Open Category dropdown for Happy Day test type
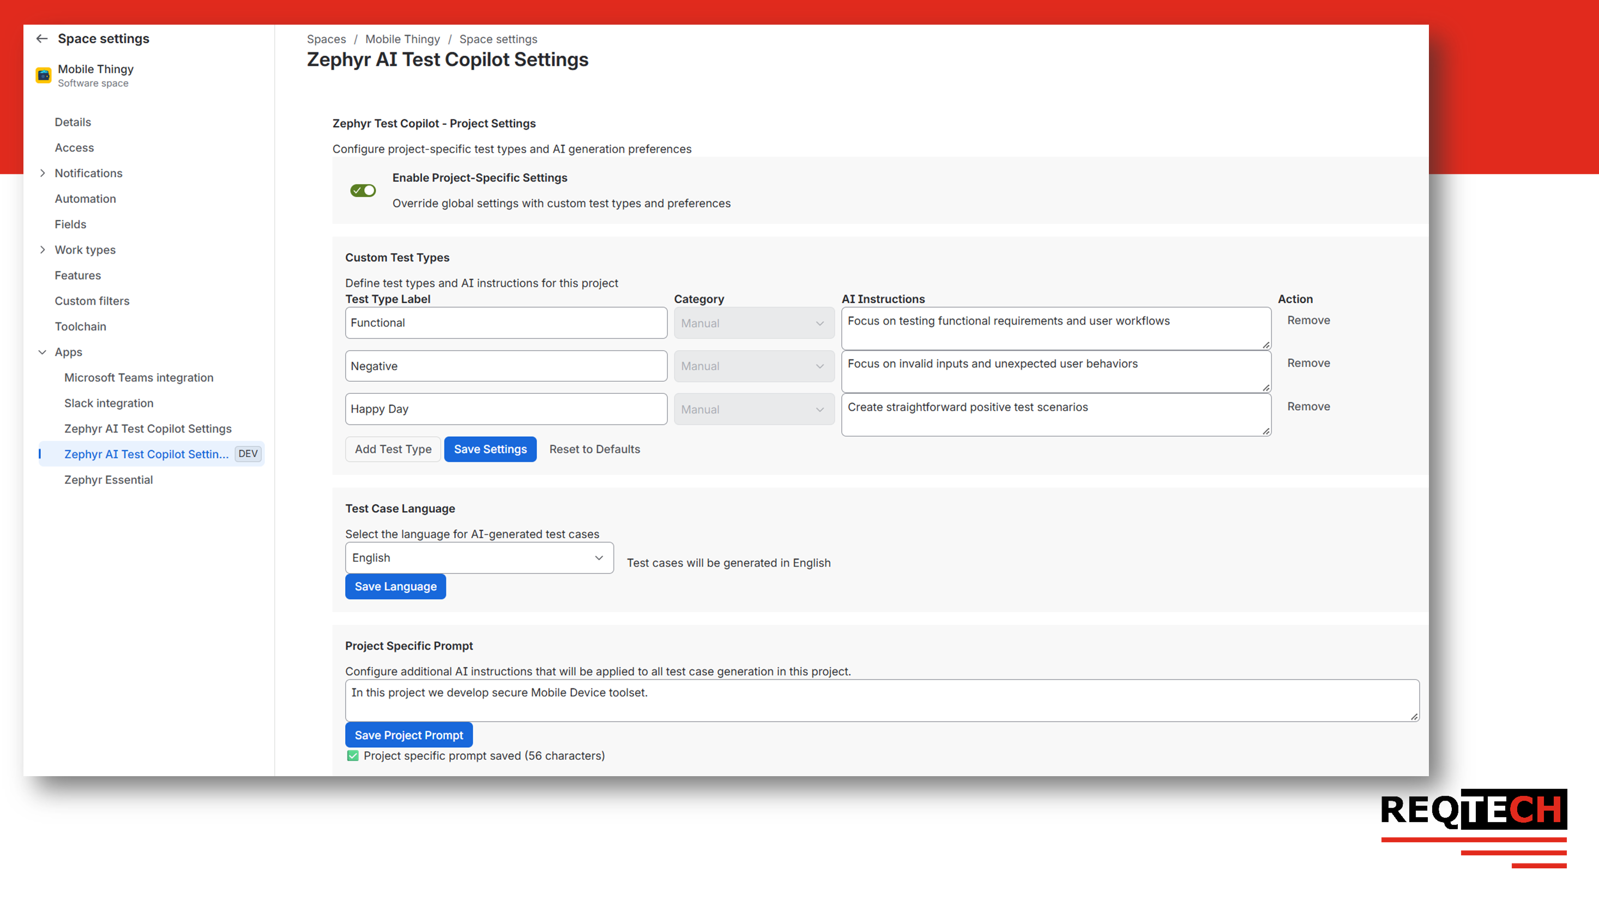 pyautogui.click(x=754, y=409)
